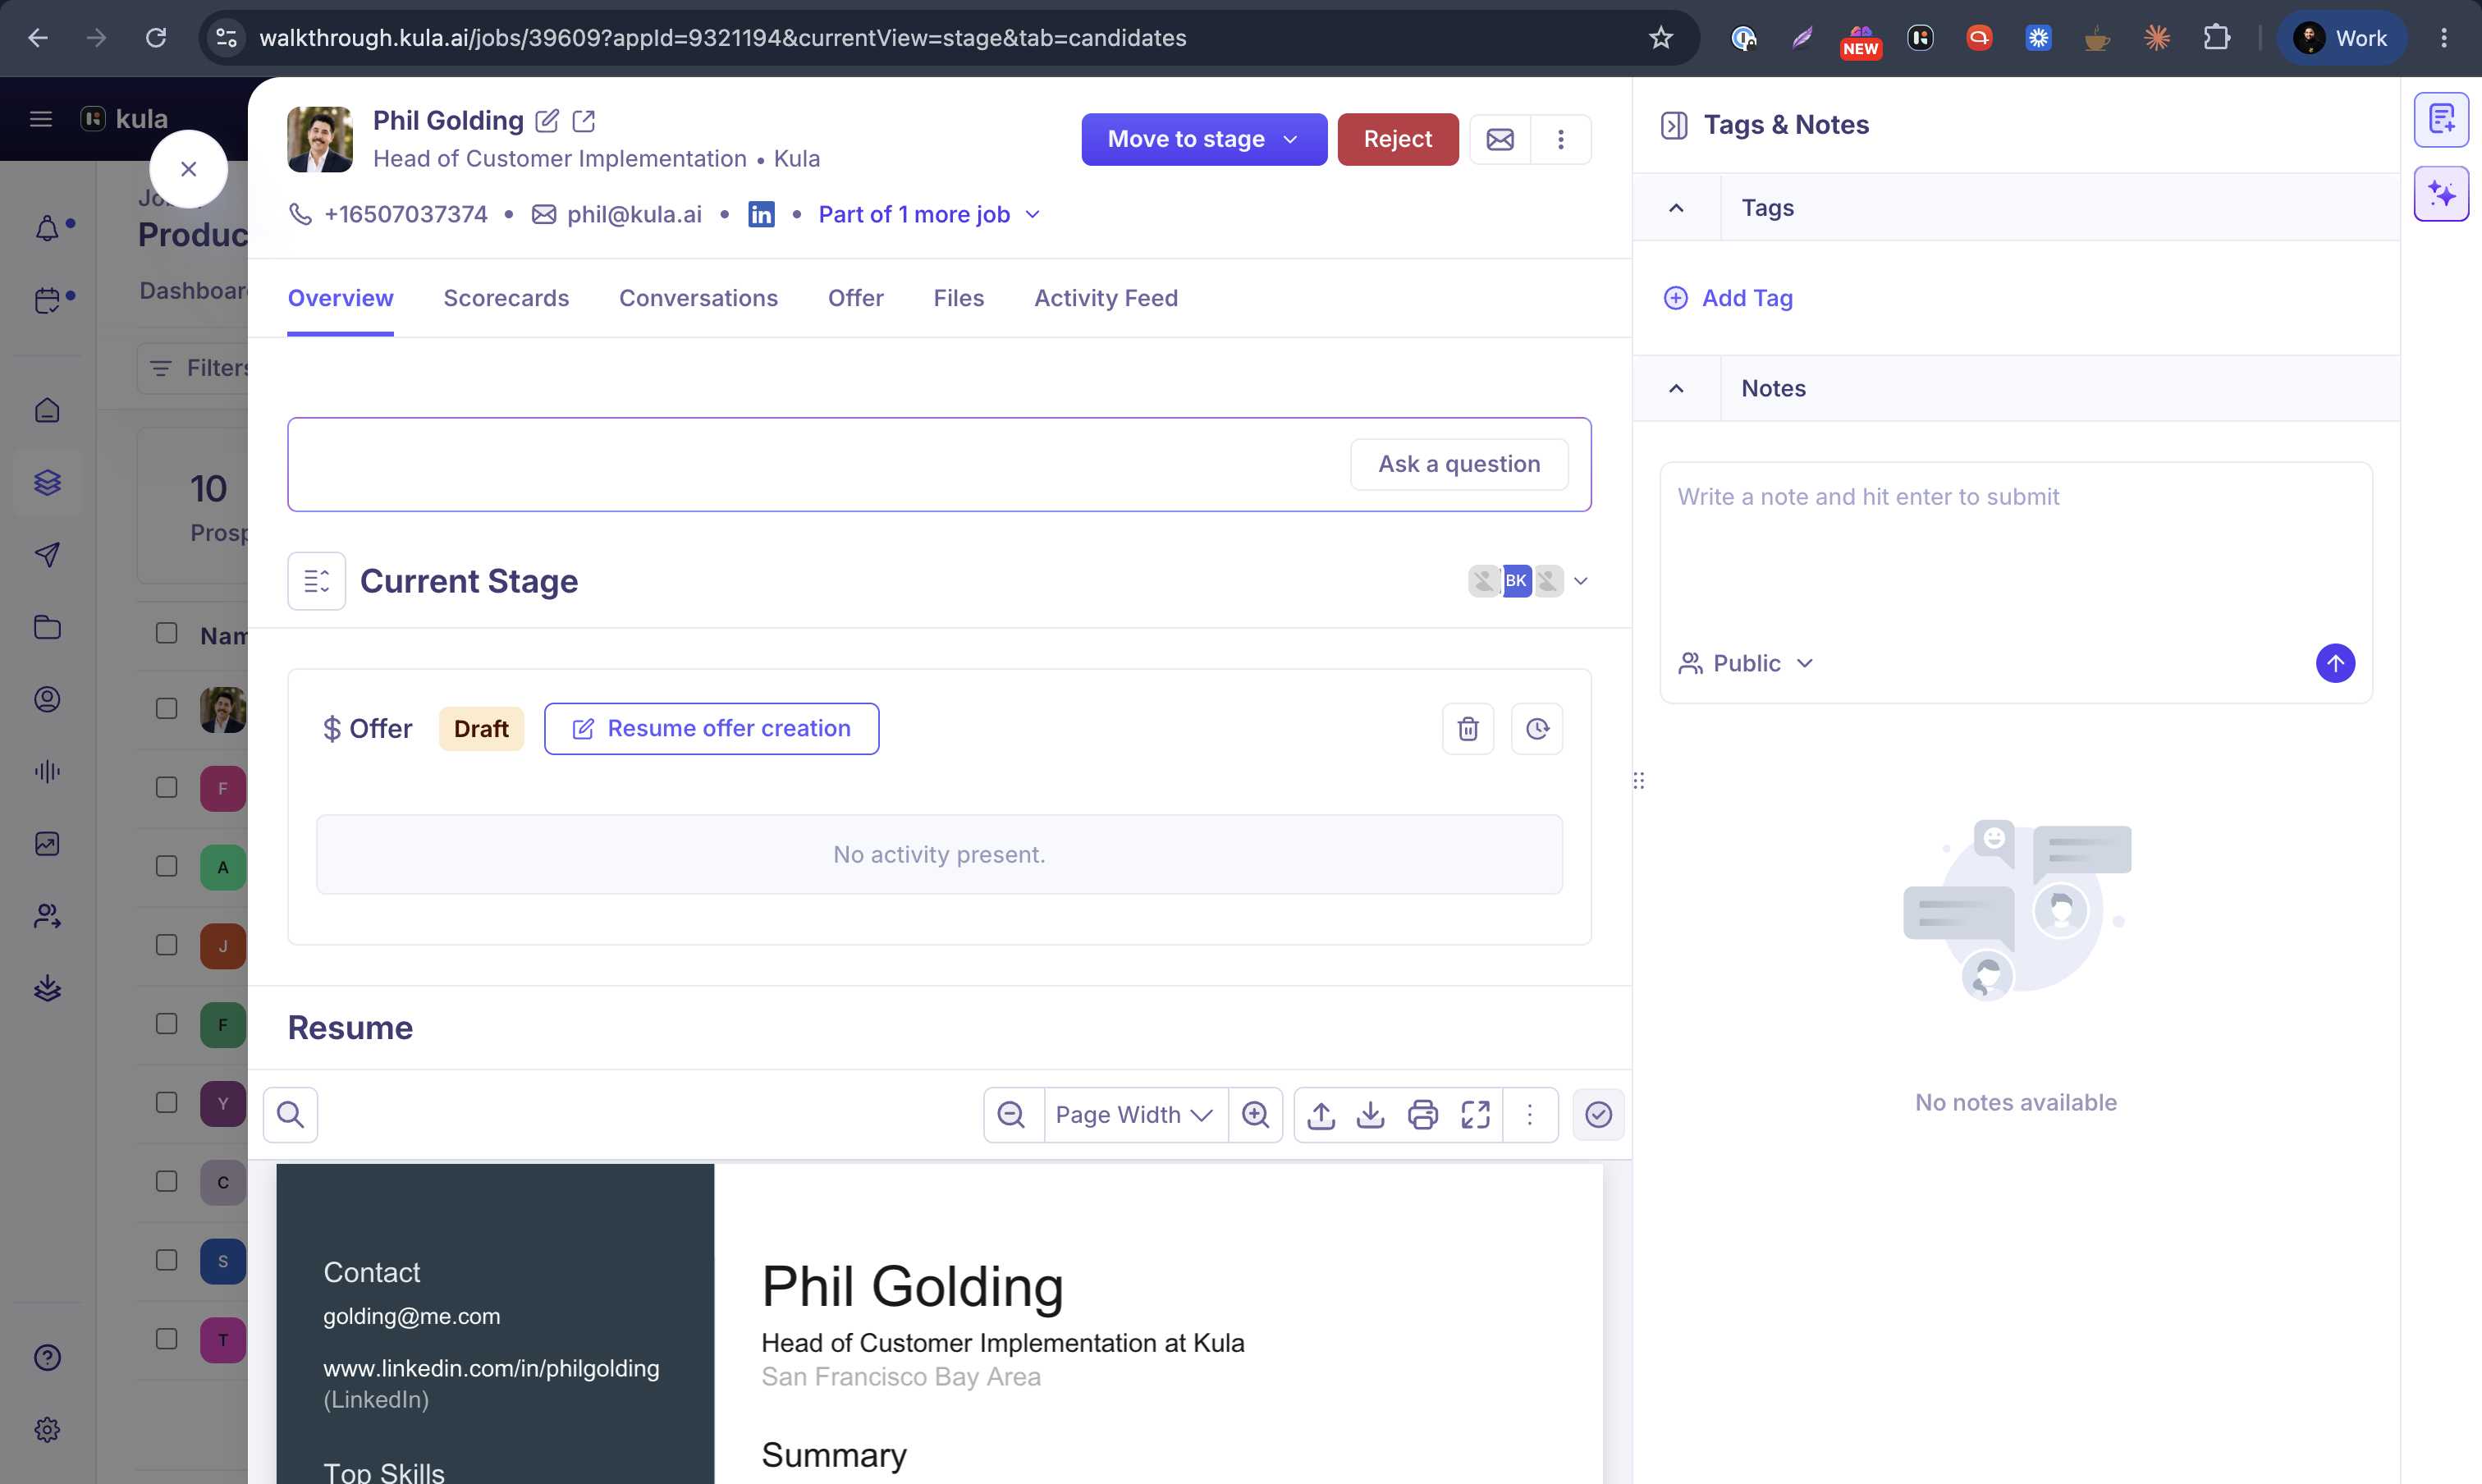Open candidate profile in new window icon
The width and height of the screenshot is (2482, 1484).
click(584, 121)
